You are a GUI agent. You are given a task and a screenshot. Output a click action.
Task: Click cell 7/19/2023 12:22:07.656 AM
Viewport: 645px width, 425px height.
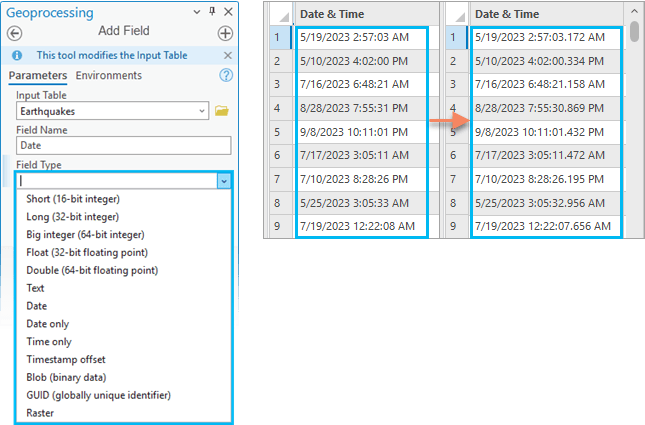point(546,226)
